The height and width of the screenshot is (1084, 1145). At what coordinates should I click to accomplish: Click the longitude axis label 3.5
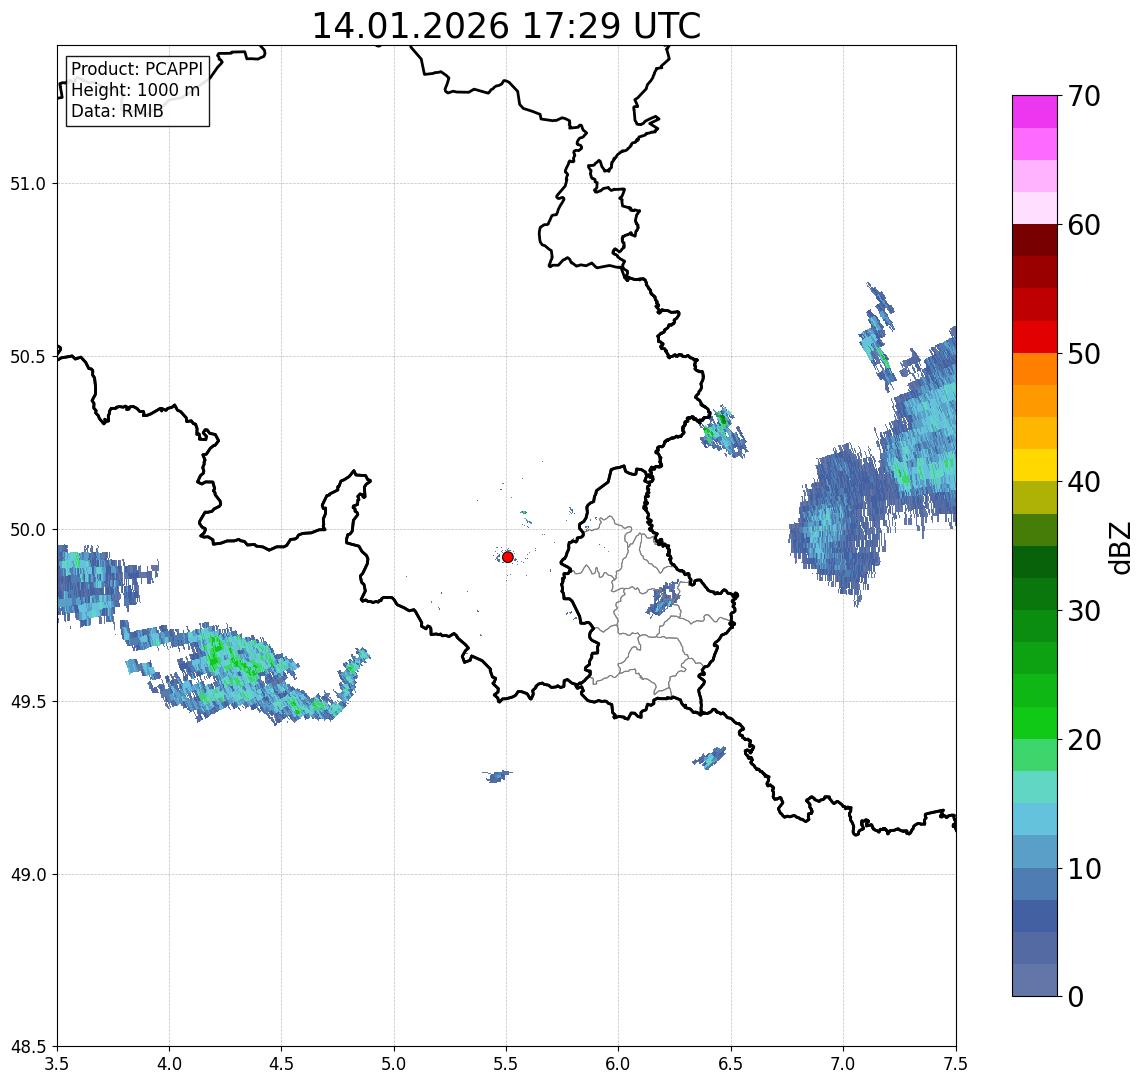click(x=57, y=1064)
